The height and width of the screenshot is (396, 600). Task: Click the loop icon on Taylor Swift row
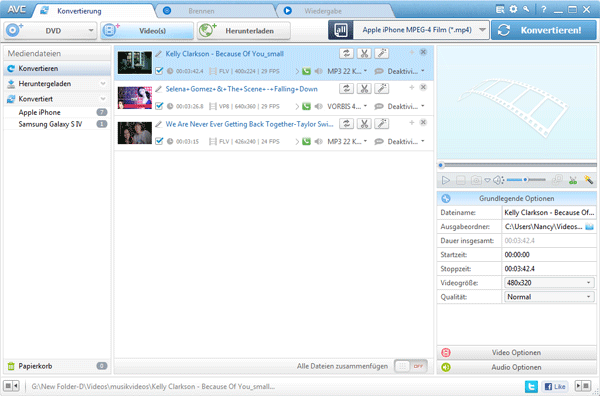pos(346,124)
